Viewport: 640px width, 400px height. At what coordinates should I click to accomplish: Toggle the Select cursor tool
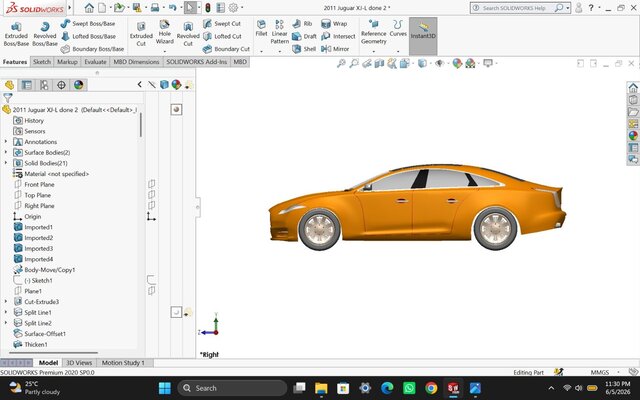(189, 8)
